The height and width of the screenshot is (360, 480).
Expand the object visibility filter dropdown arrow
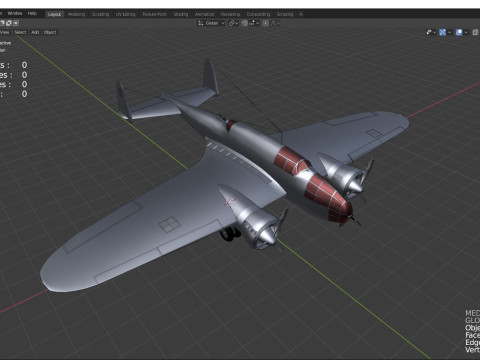click(434, 32)
